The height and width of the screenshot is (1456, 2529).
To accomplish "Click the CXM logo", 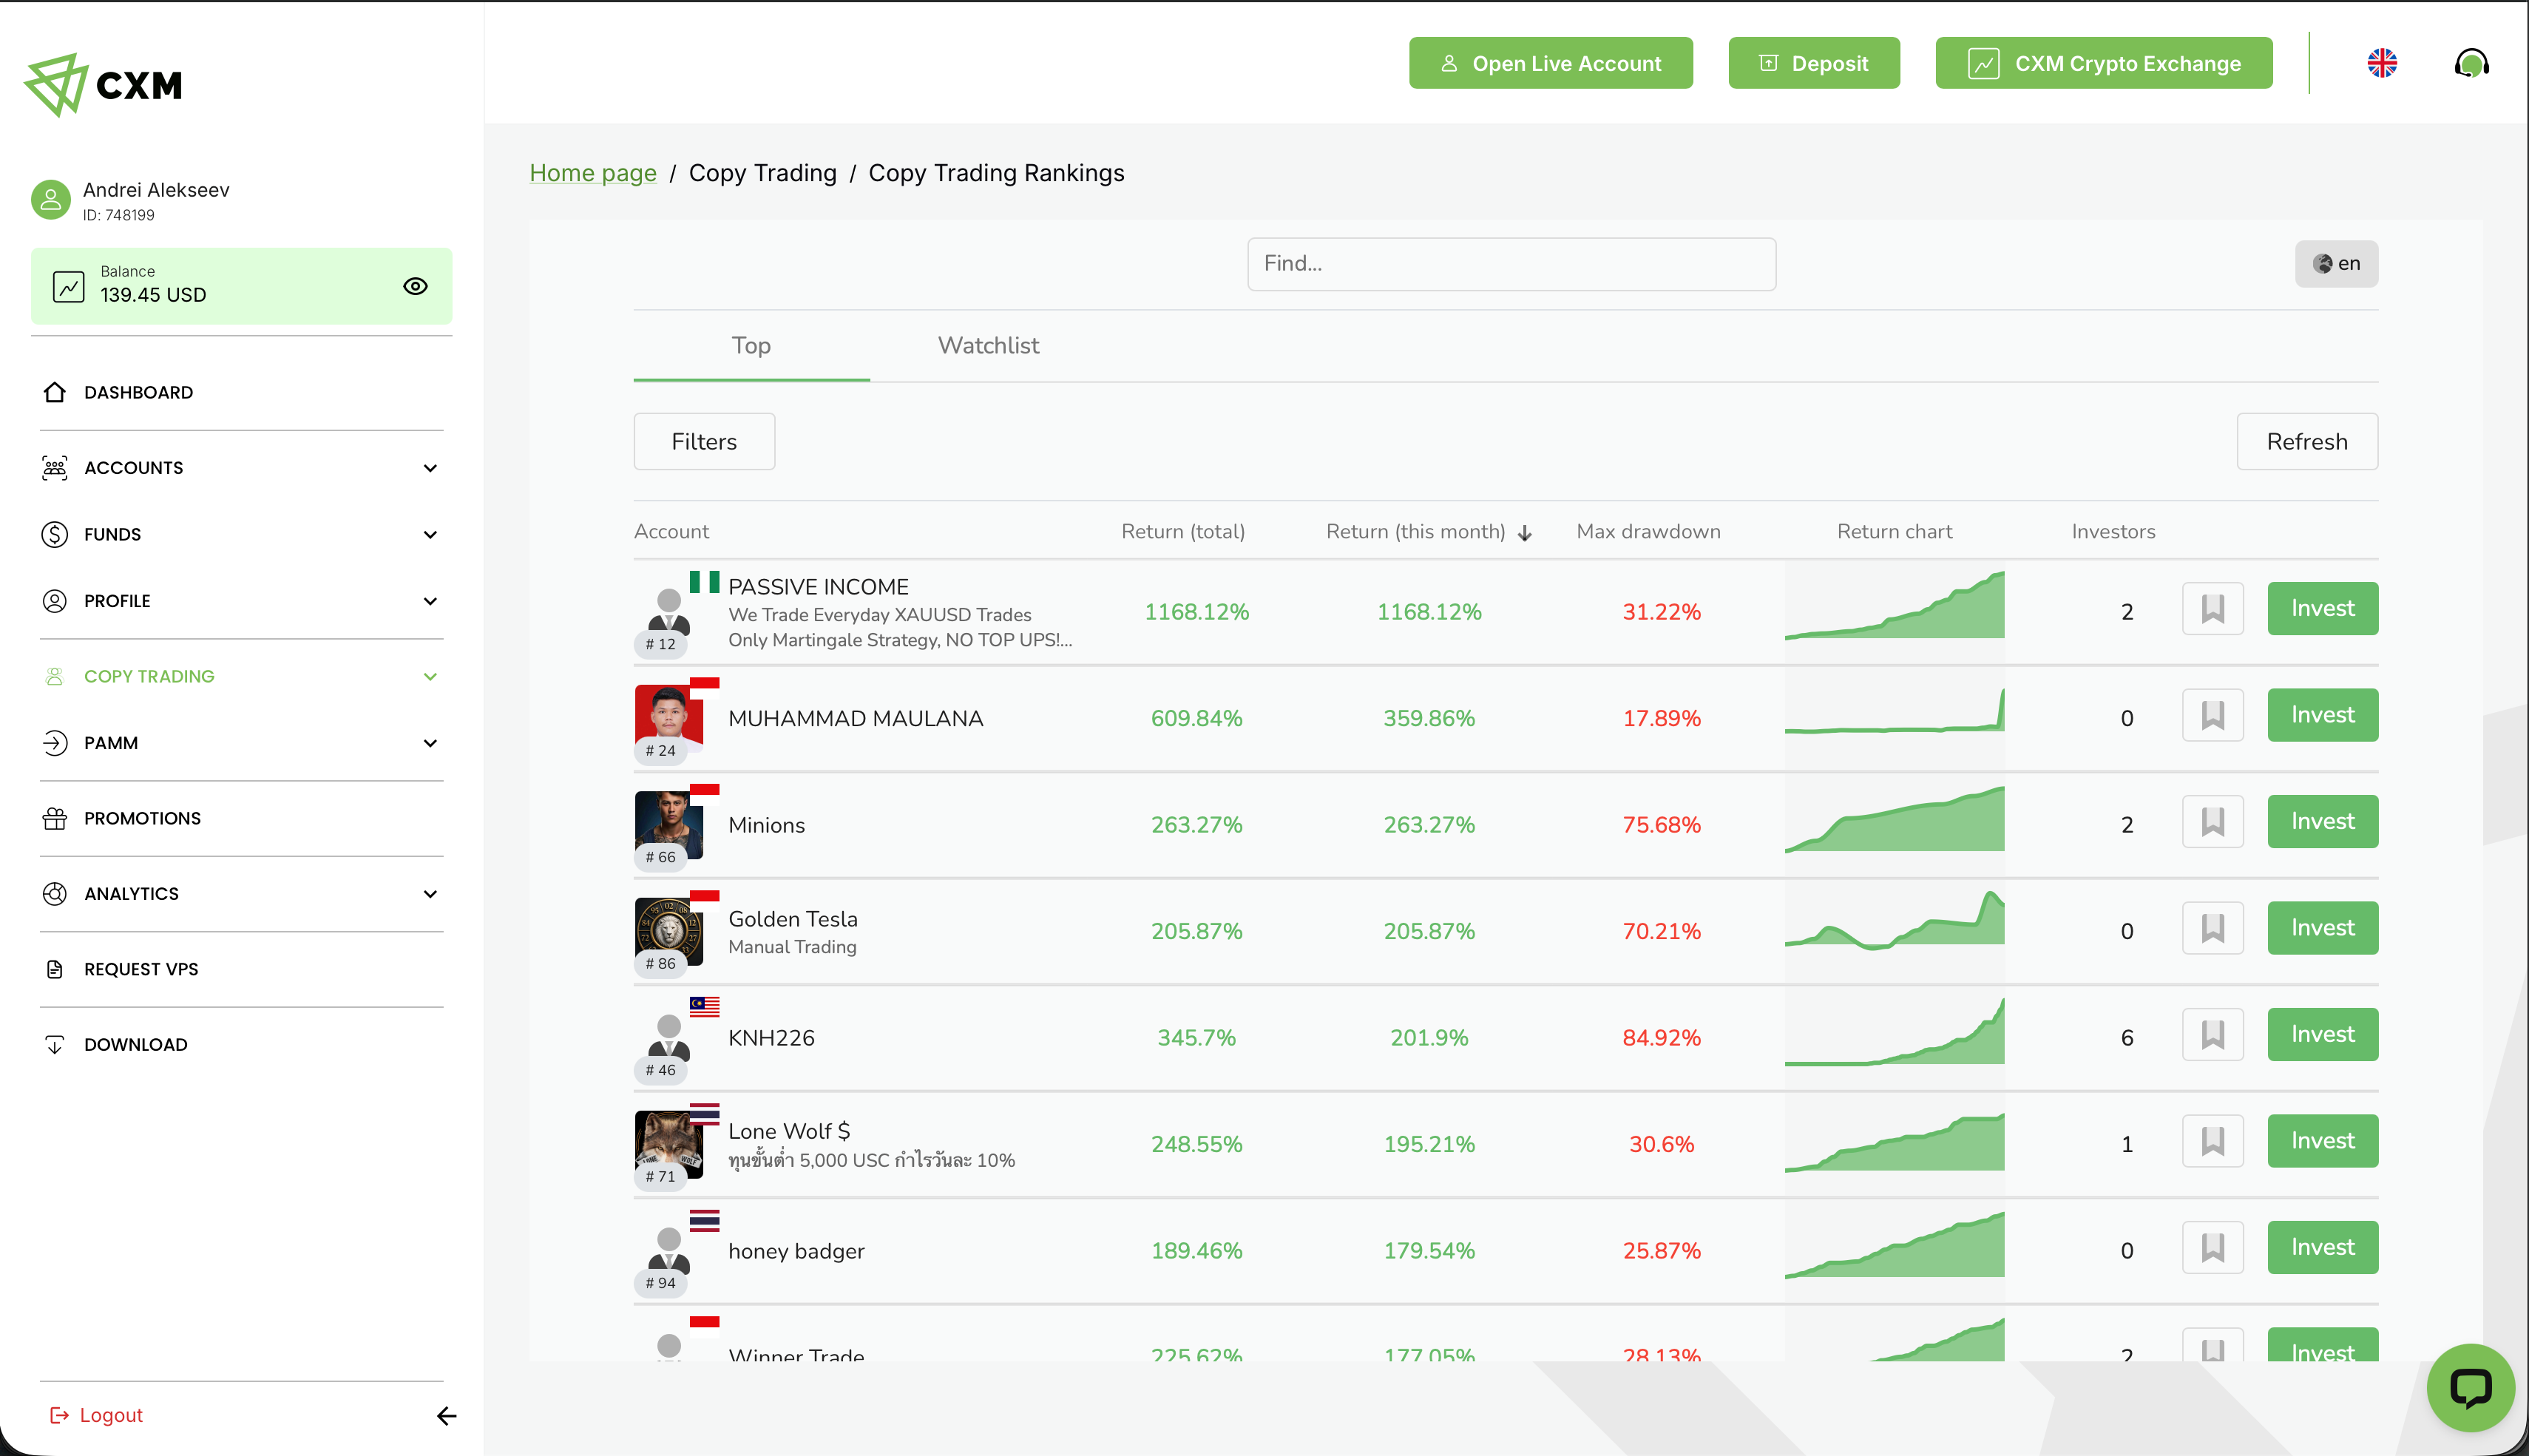I will (x=103, y=85).
